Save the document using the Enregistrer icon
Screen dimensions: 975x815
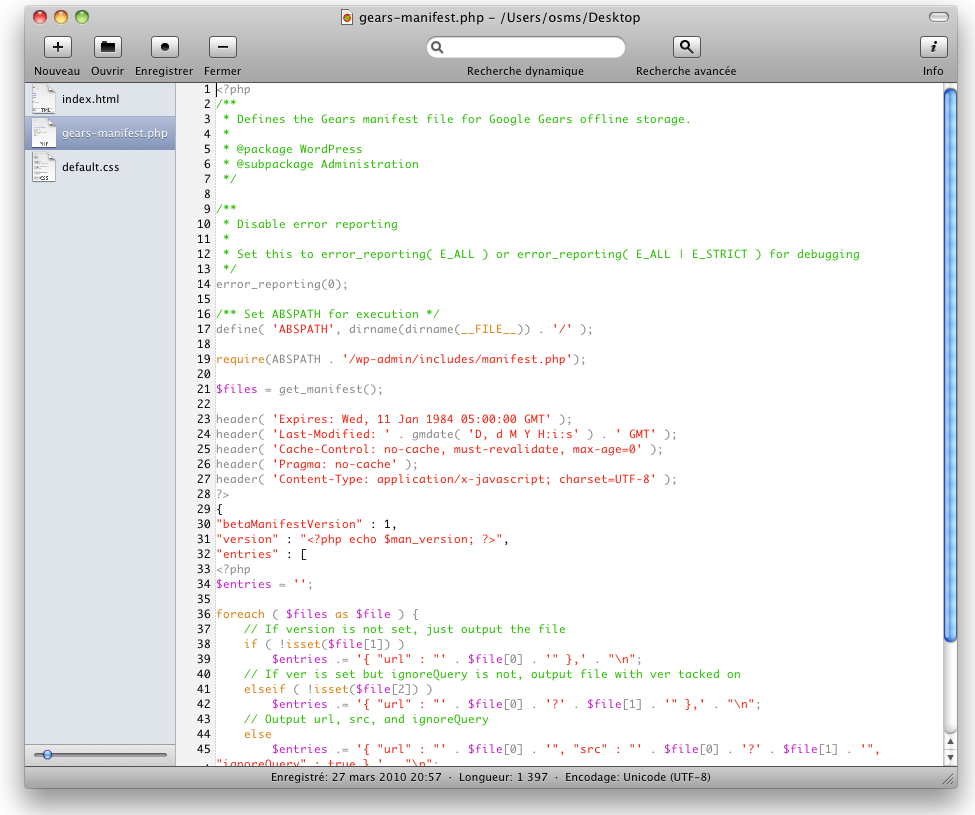pyautogui.click(x=164, y=47)
